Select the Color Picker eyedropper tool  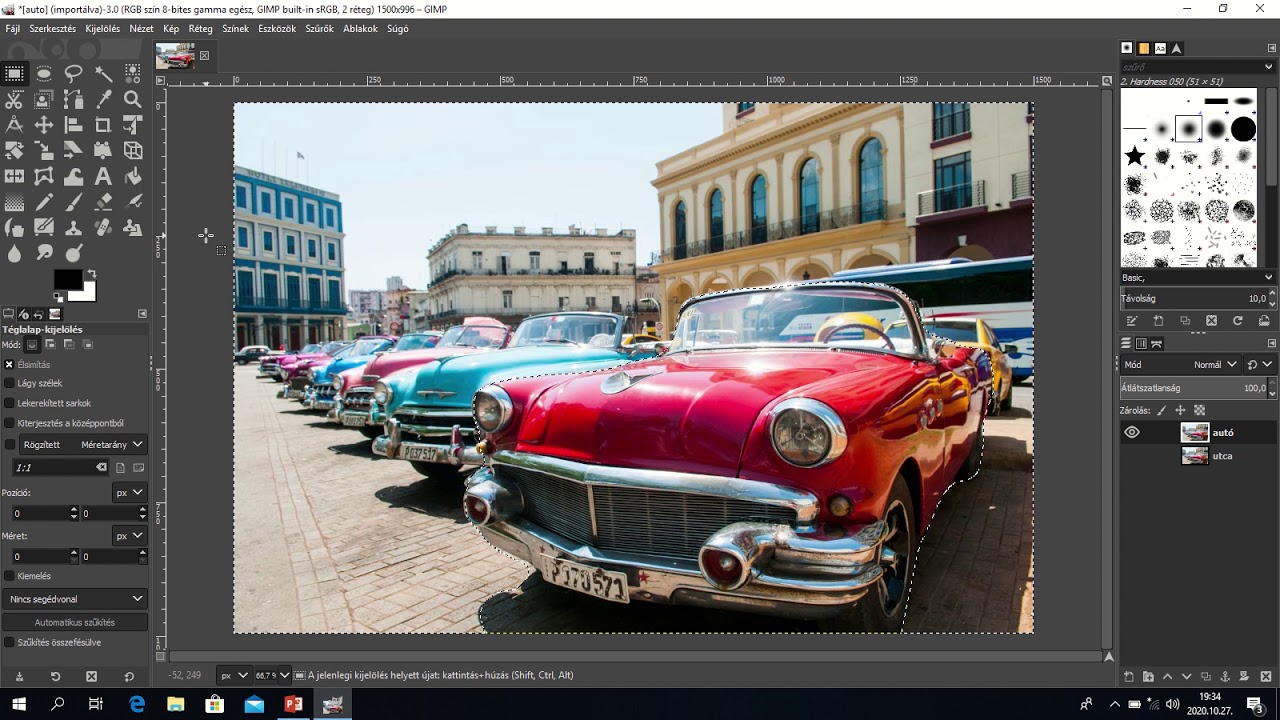coord(103,99)
